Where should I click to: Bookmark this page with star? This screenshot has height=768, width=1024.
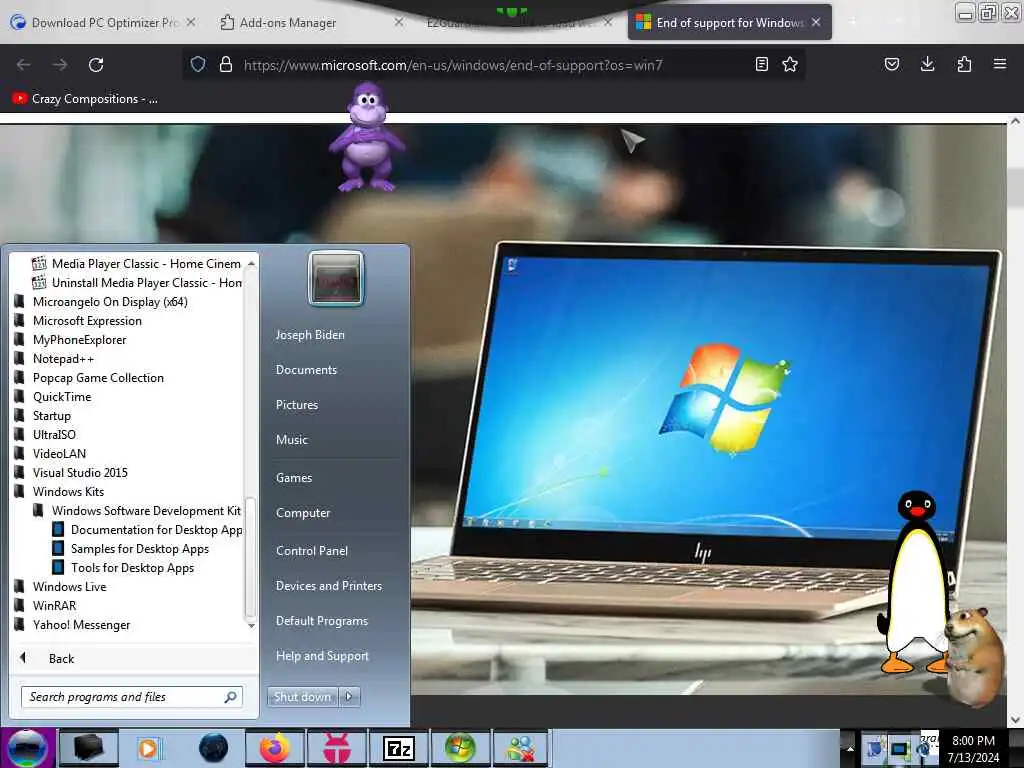coord(790,65)
